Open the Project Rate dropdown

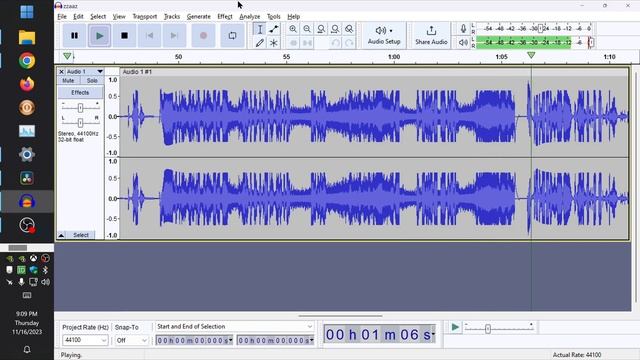(x=85, y=340)
